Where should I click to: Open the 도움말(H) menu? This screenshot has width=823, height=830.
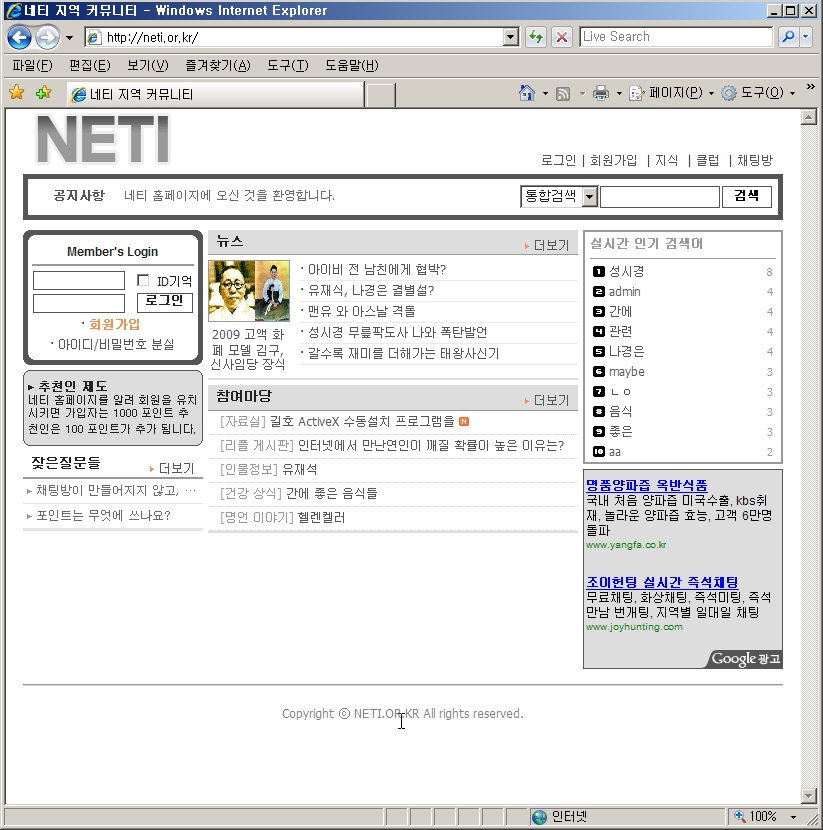tap(351, 66)
